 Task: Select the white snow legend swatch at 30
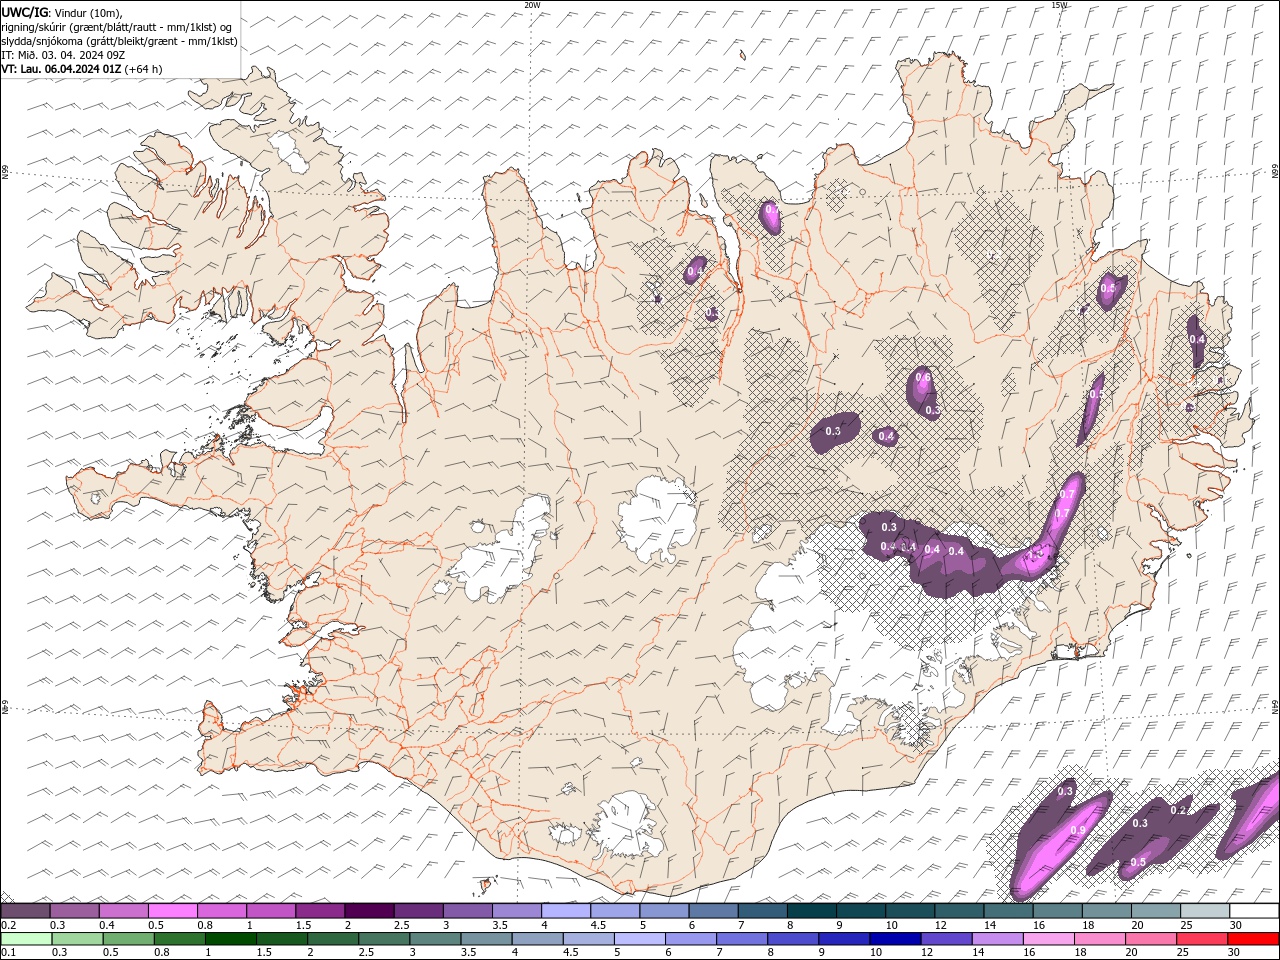click(x=1255, y=911)
